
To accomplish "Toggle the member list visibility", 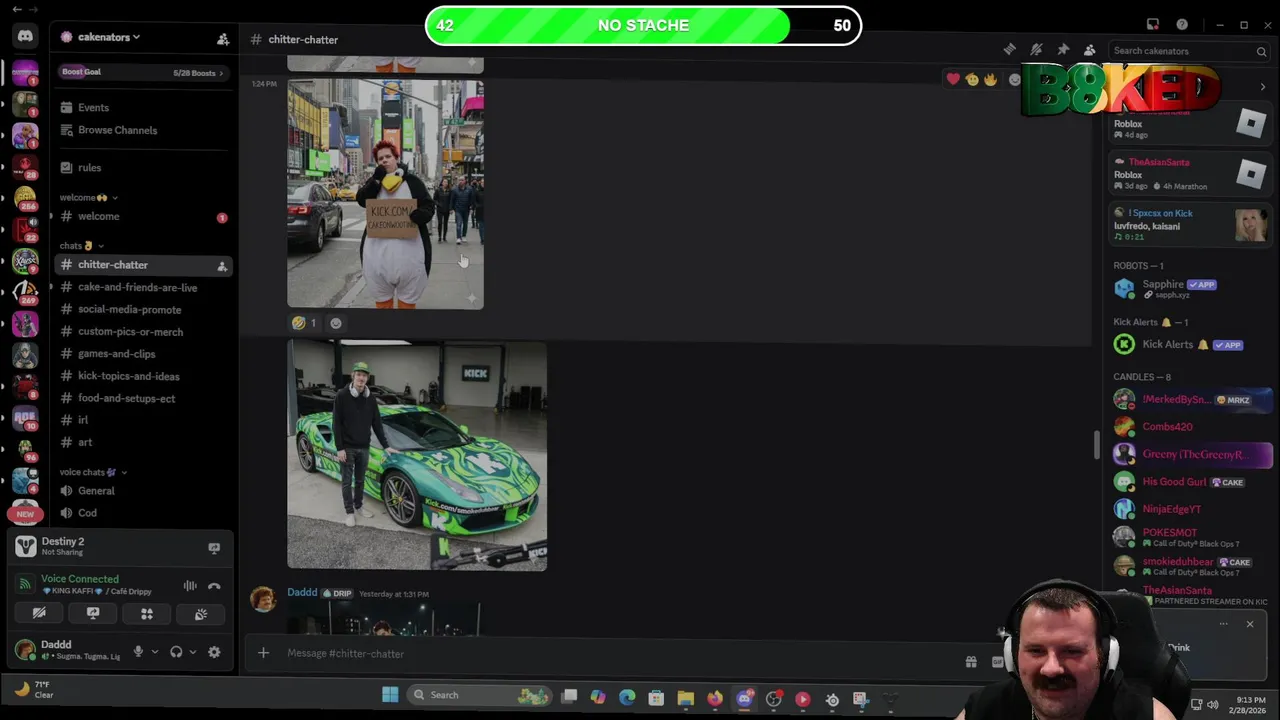I will click(1090, 50).
